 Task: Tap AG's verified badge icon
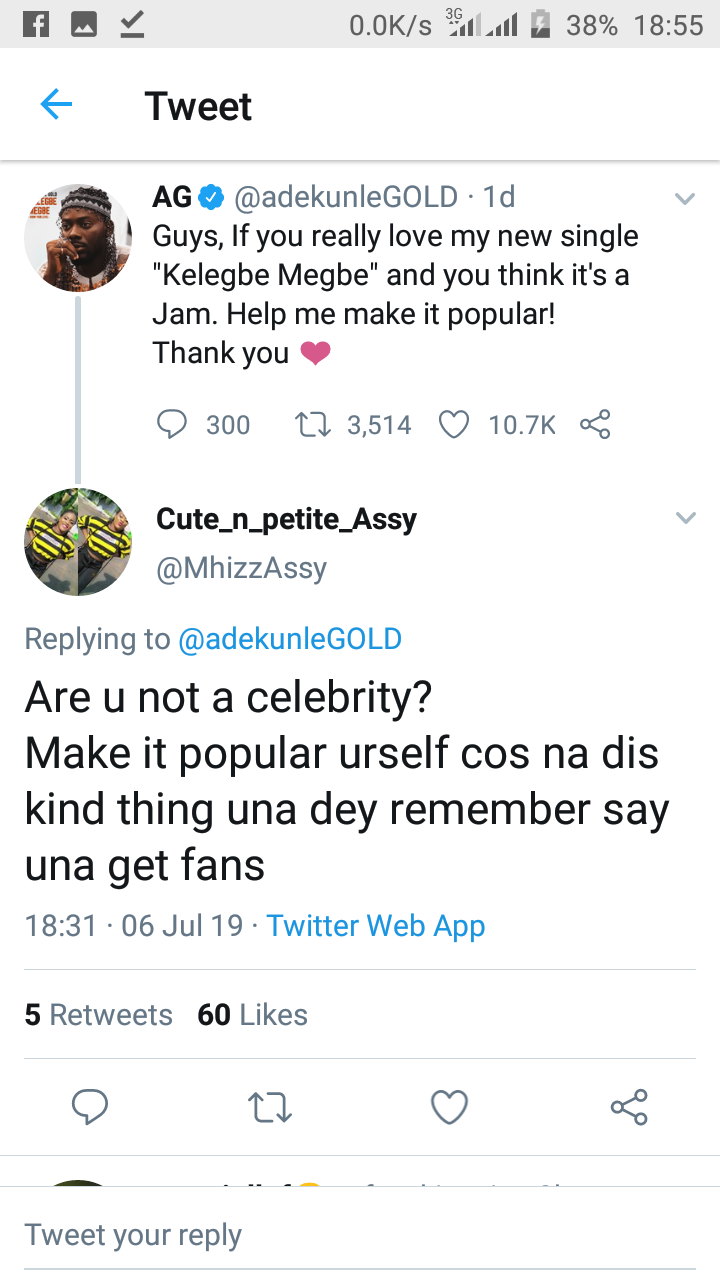click(x=211, y=198)
